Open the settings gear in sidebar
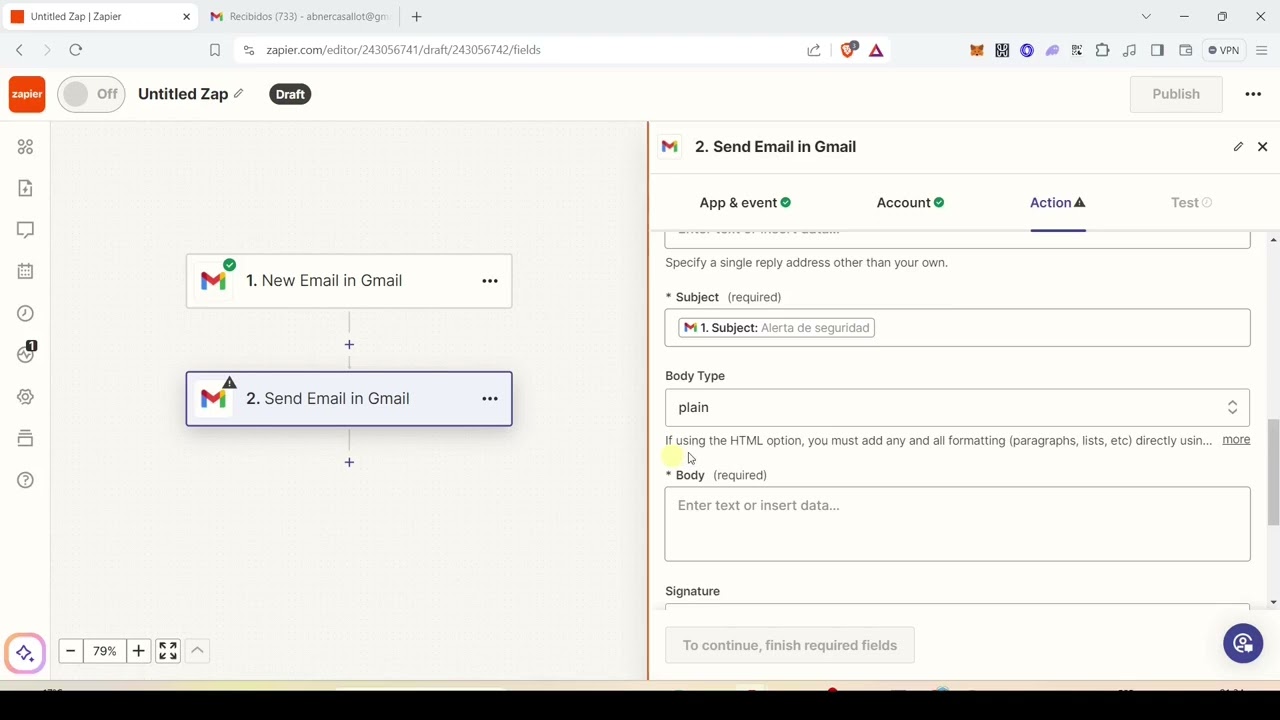 pos(26,397)
